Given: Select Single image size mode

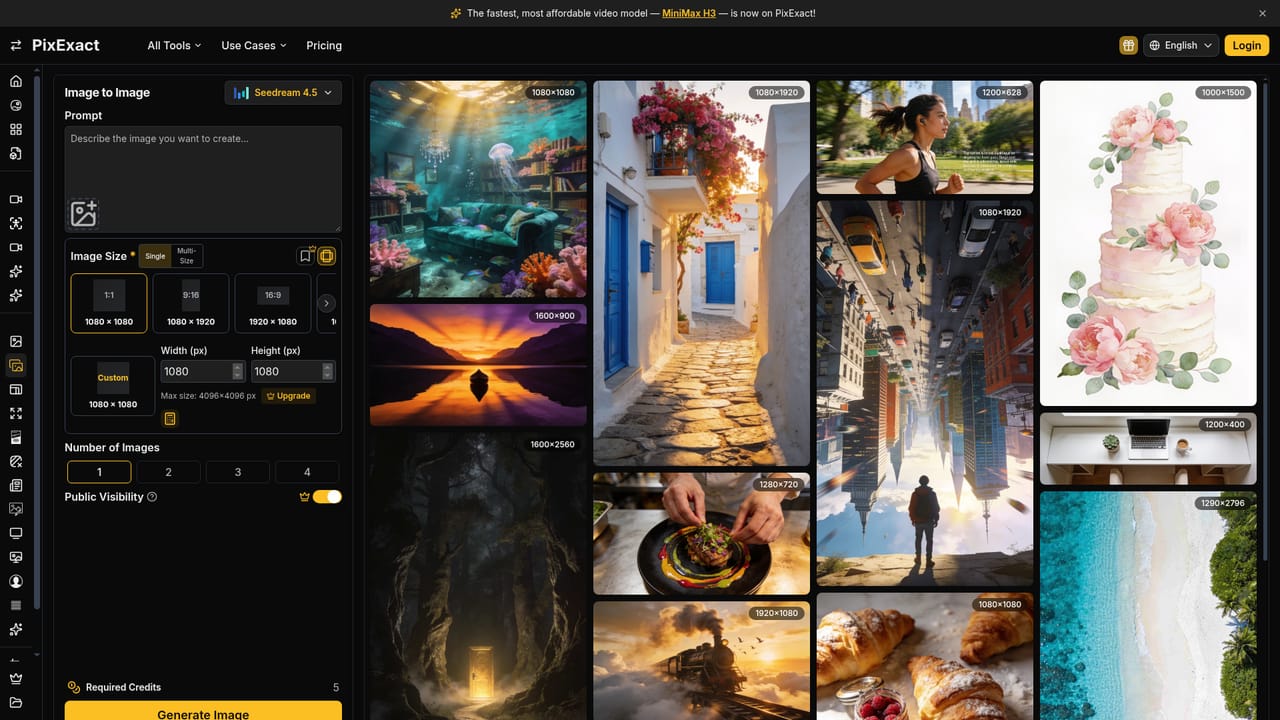Looking at the screenshot, I should pos(155,256).
